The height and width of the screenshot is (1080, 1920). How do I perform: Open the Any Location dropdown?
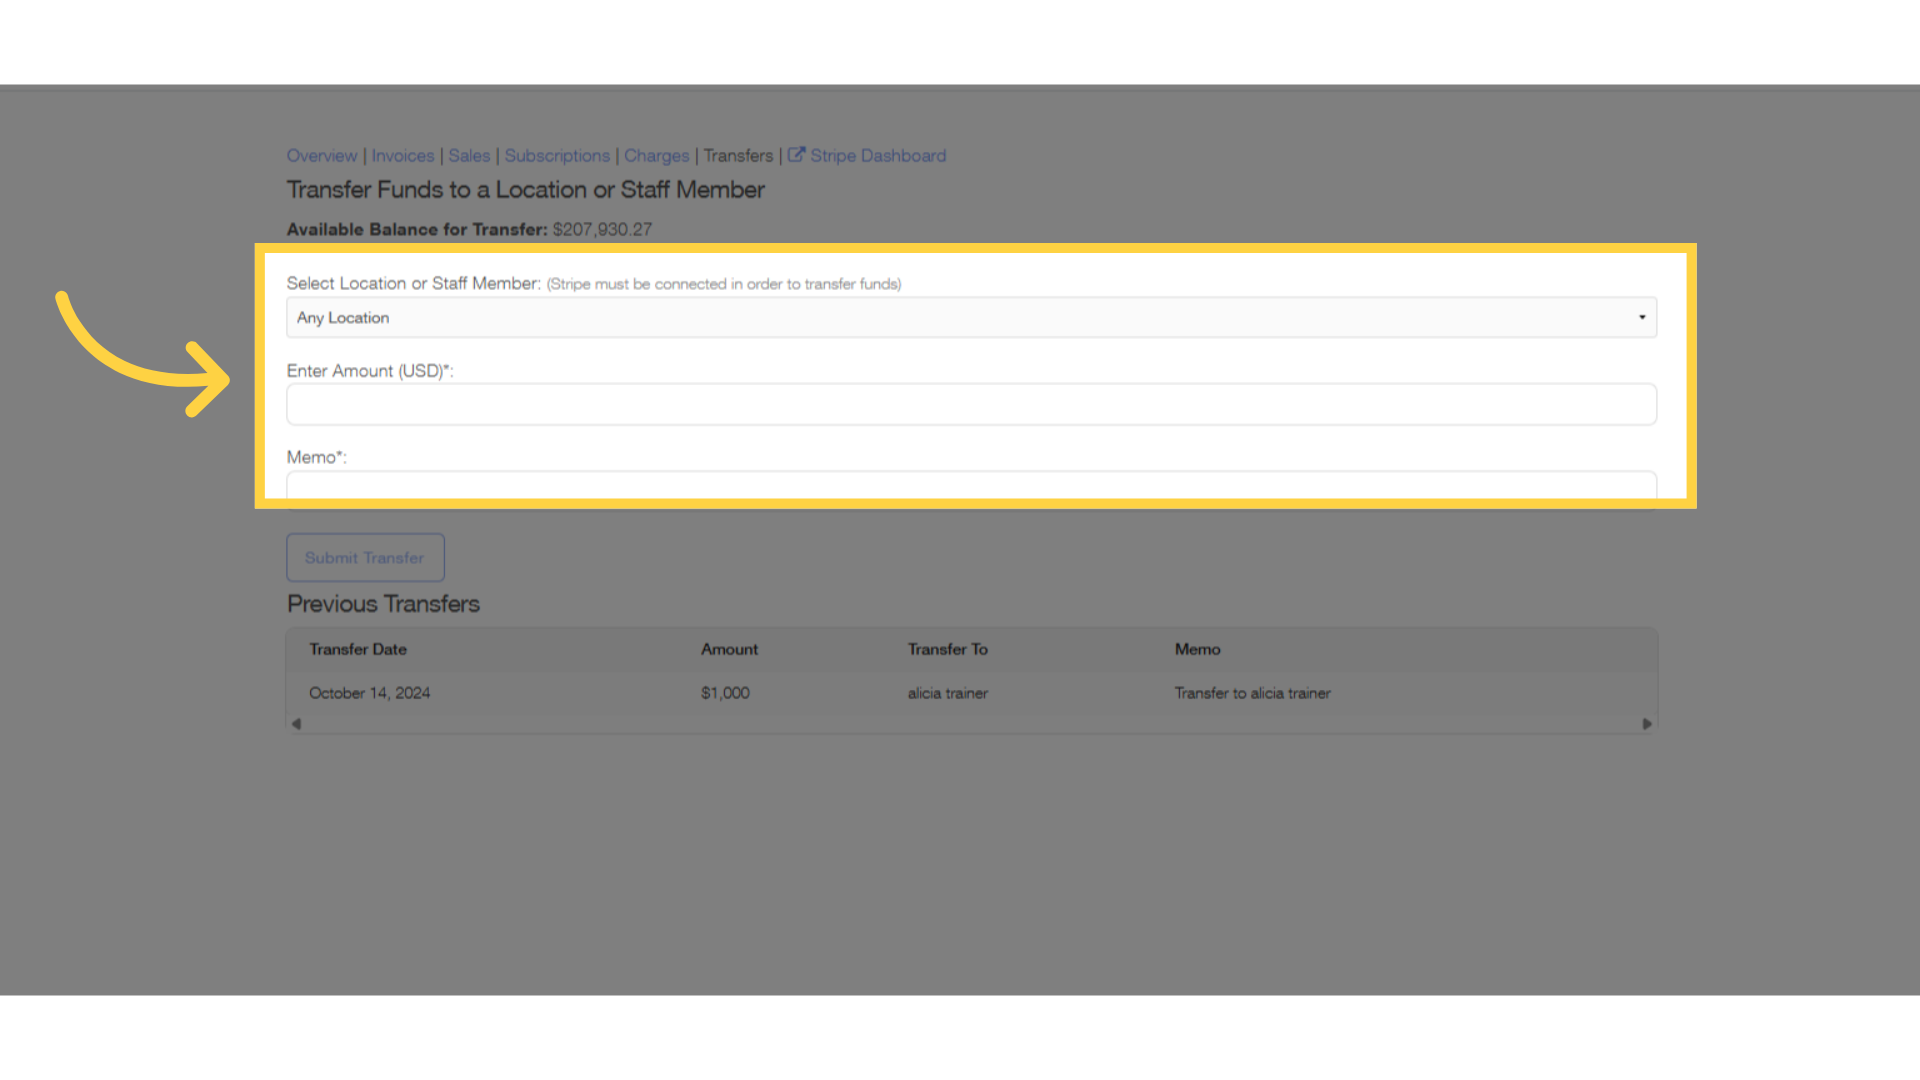(971, 317)
